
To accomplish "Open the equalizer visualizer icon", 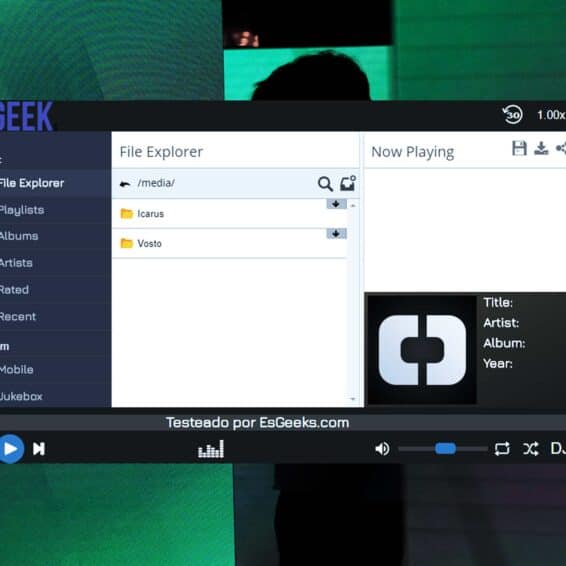I will (x=211, y=449).
